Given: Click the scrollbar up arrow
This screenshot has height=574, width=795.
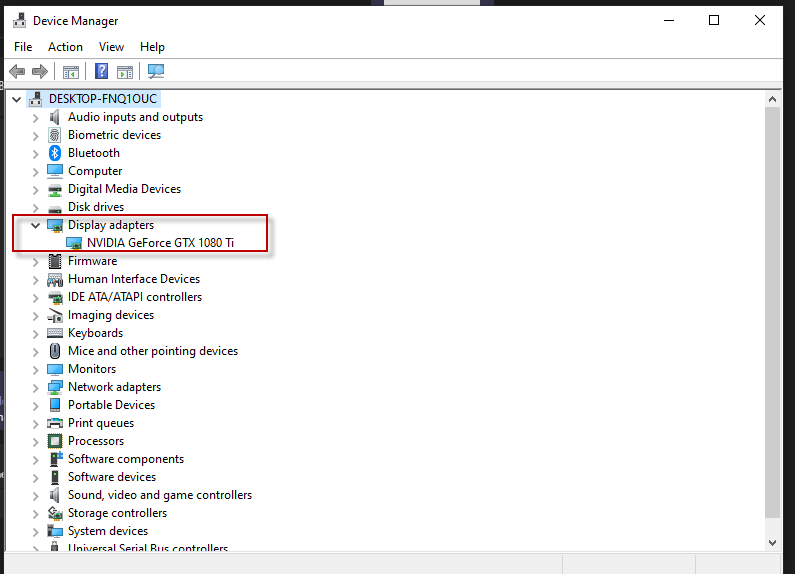Looking at the screenshot, I should [772, 99].
